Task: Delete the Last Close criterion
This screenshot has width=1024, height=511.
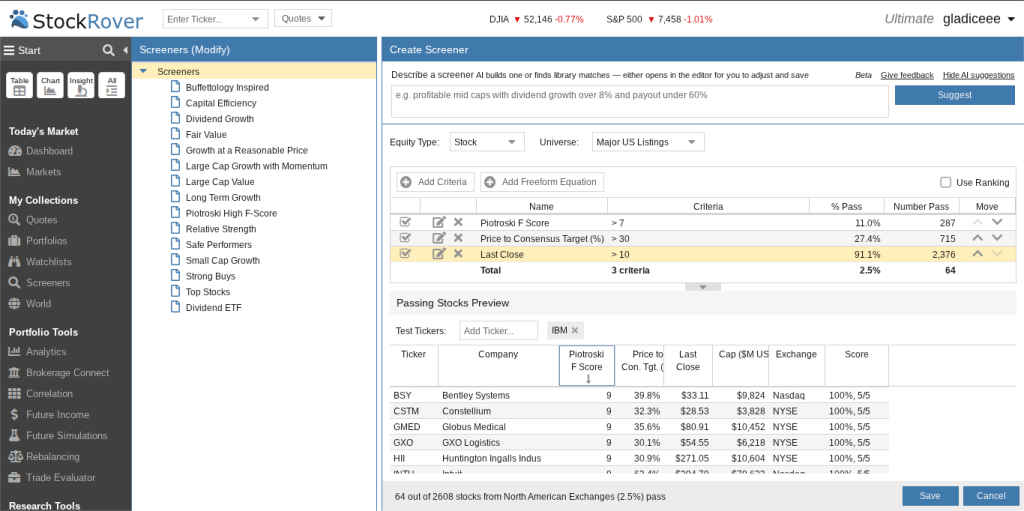Action: click(458, 254)
